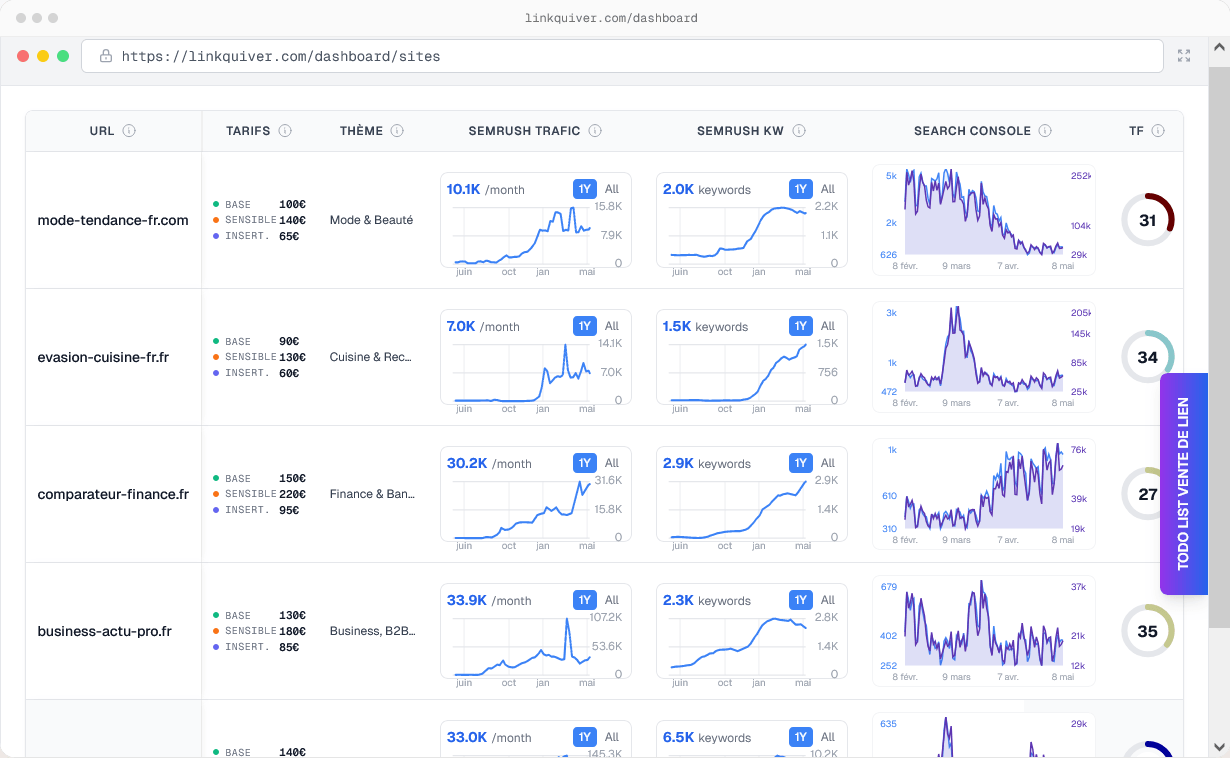The height and width of the screenshot is (758, 1230).
Task: Select All on comparateur-finance.fr keywords chart
Action: 828,463
